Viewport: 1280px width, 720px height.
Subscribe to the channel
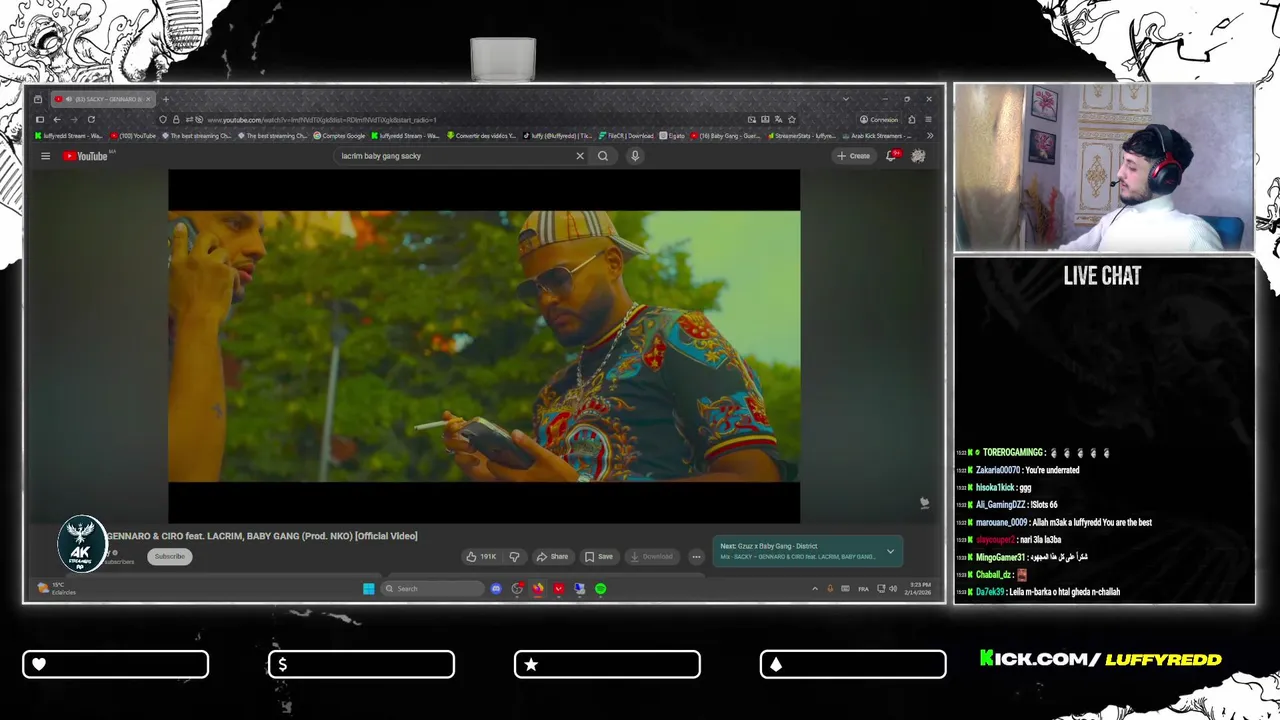click(170, 557)
